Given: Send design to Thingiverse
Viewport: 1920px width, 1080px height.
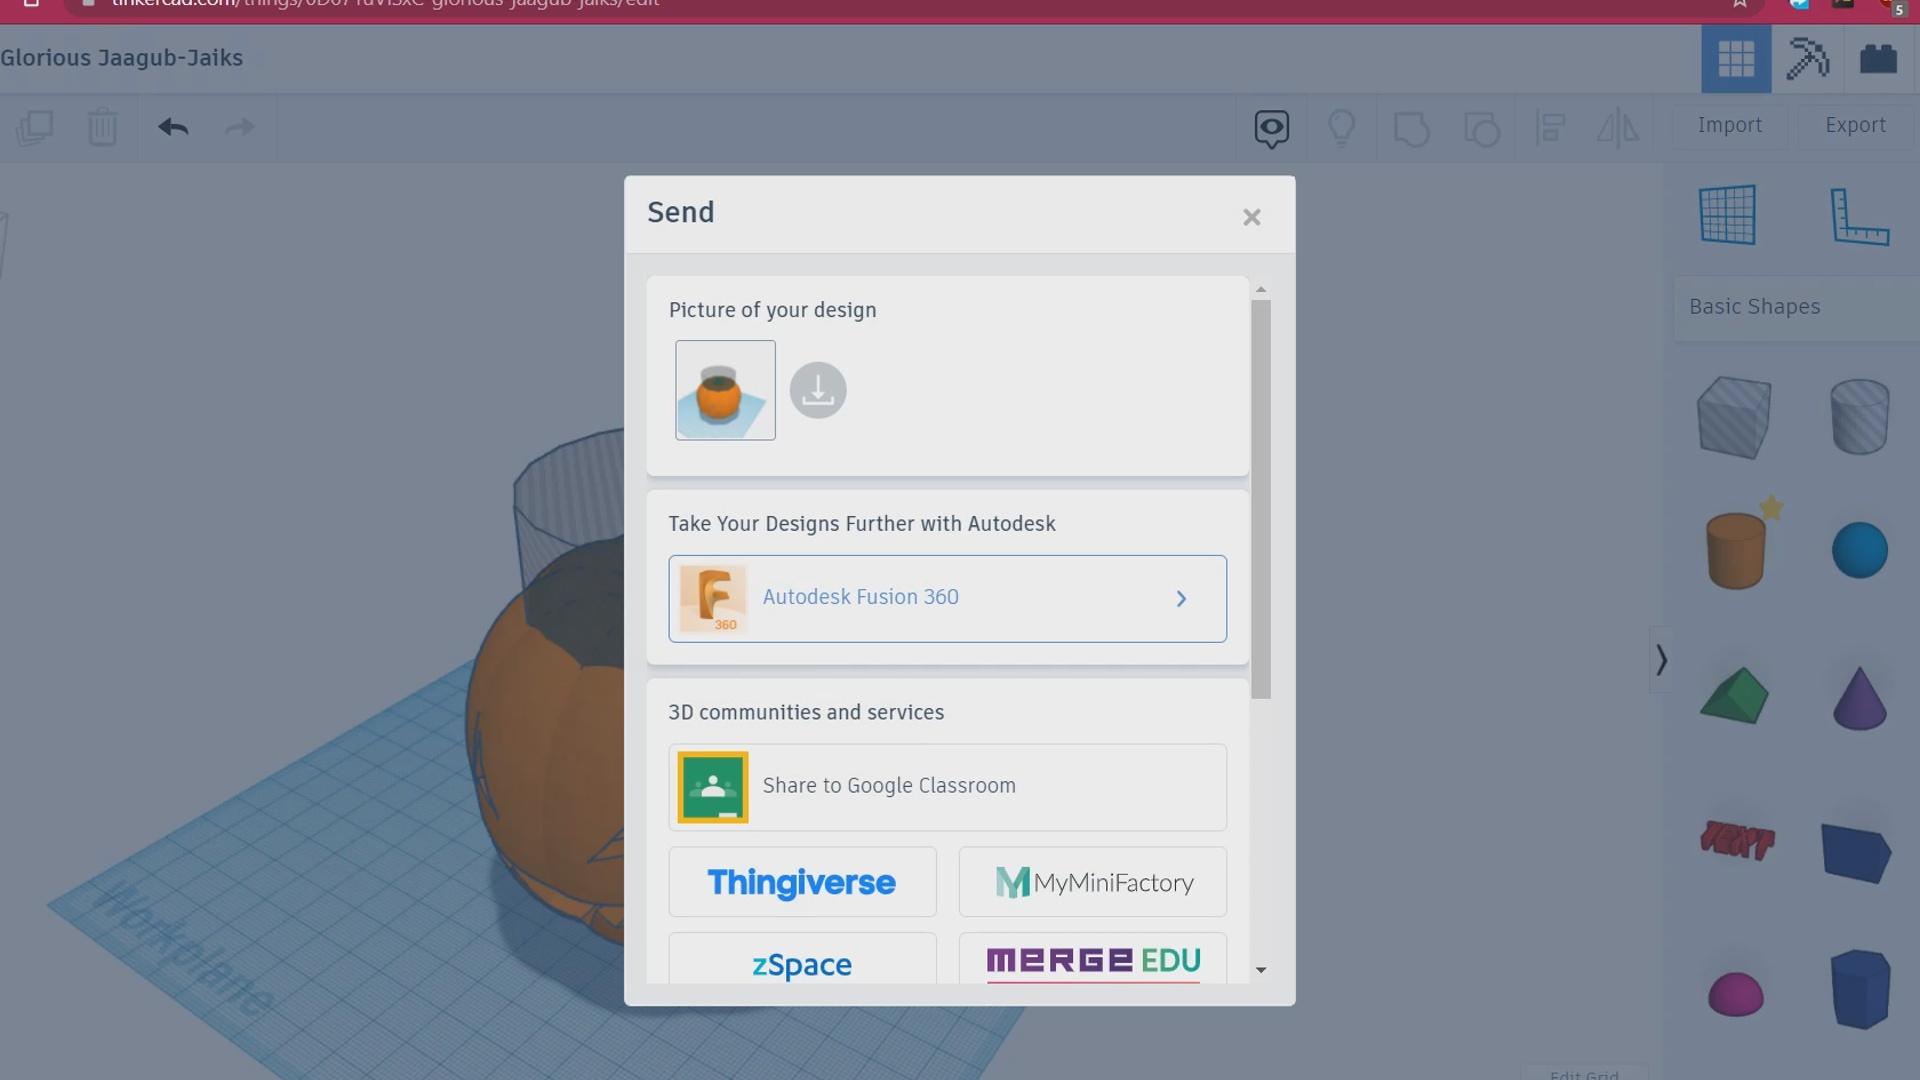Looking at the screenshot, I should (x=802, y=882).
